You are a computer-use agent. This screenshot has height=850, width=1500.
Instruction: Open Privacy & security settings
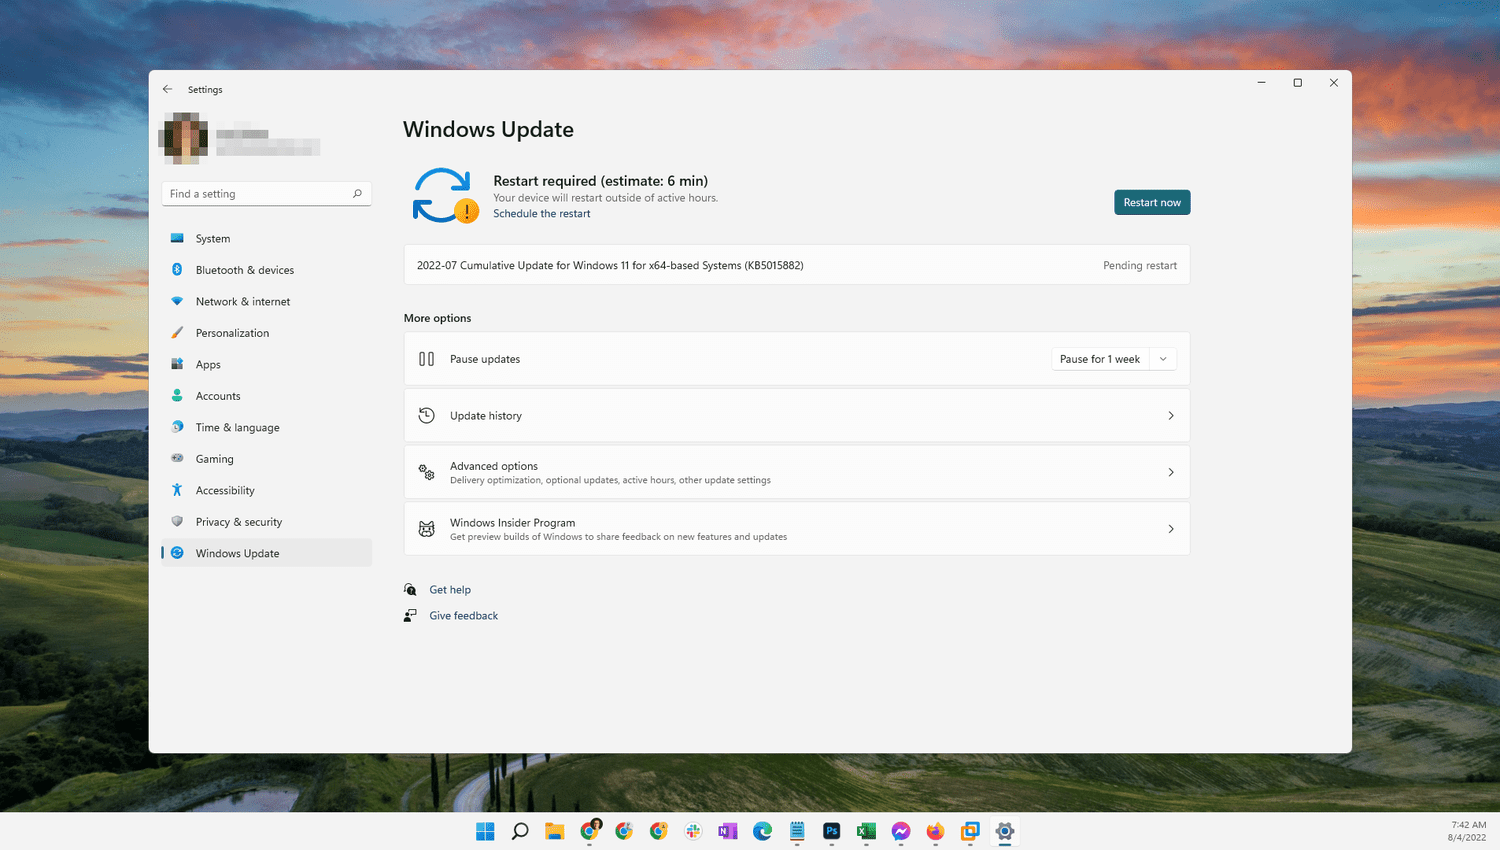pyautogui.click(x=266, y=522)
